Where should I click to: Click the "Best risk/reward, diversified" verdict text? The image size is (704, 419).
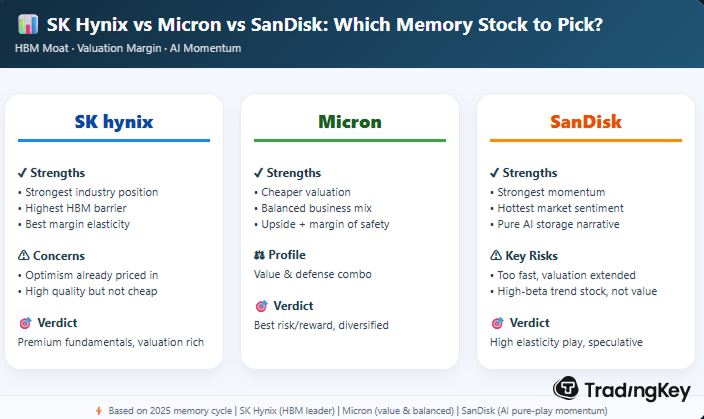pos(321,325)
